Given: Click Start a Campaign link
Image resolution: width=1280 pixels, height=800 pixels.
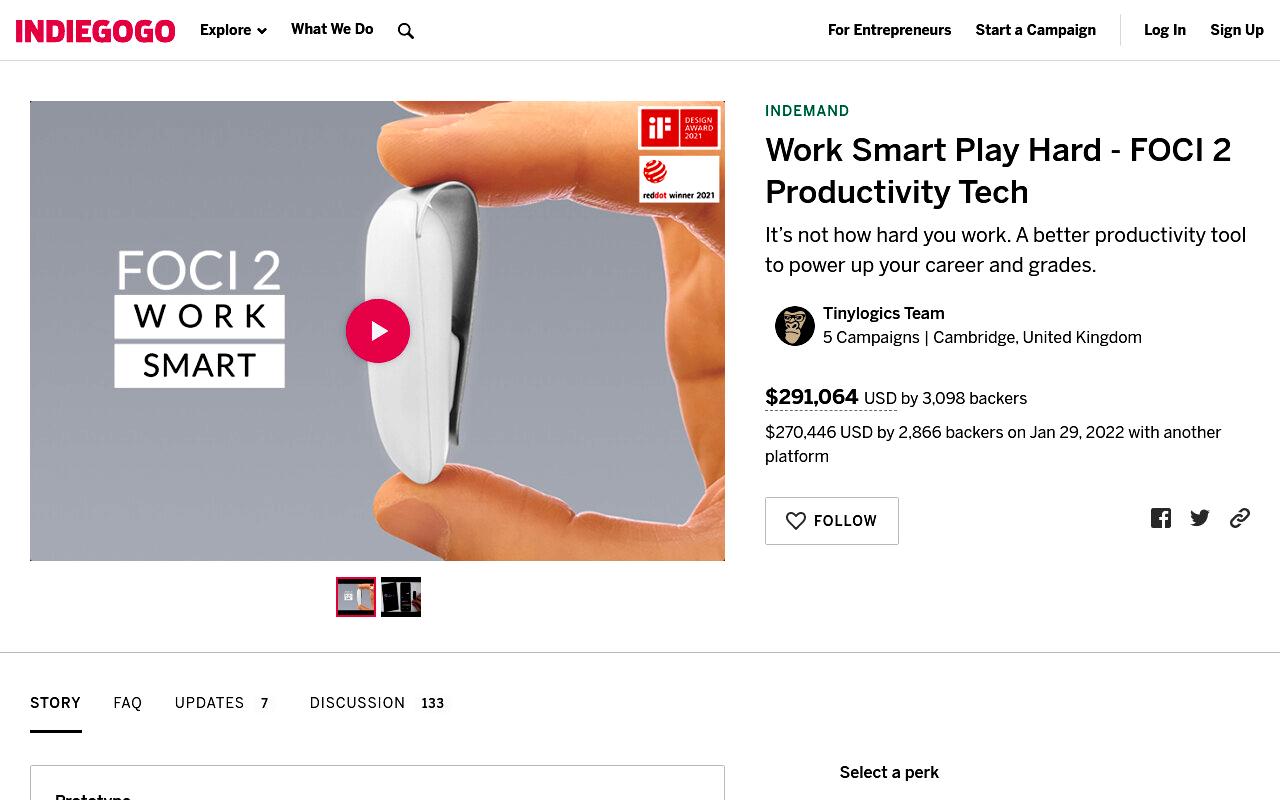Looking at the screenshot, I should [x=1036, y=30].
